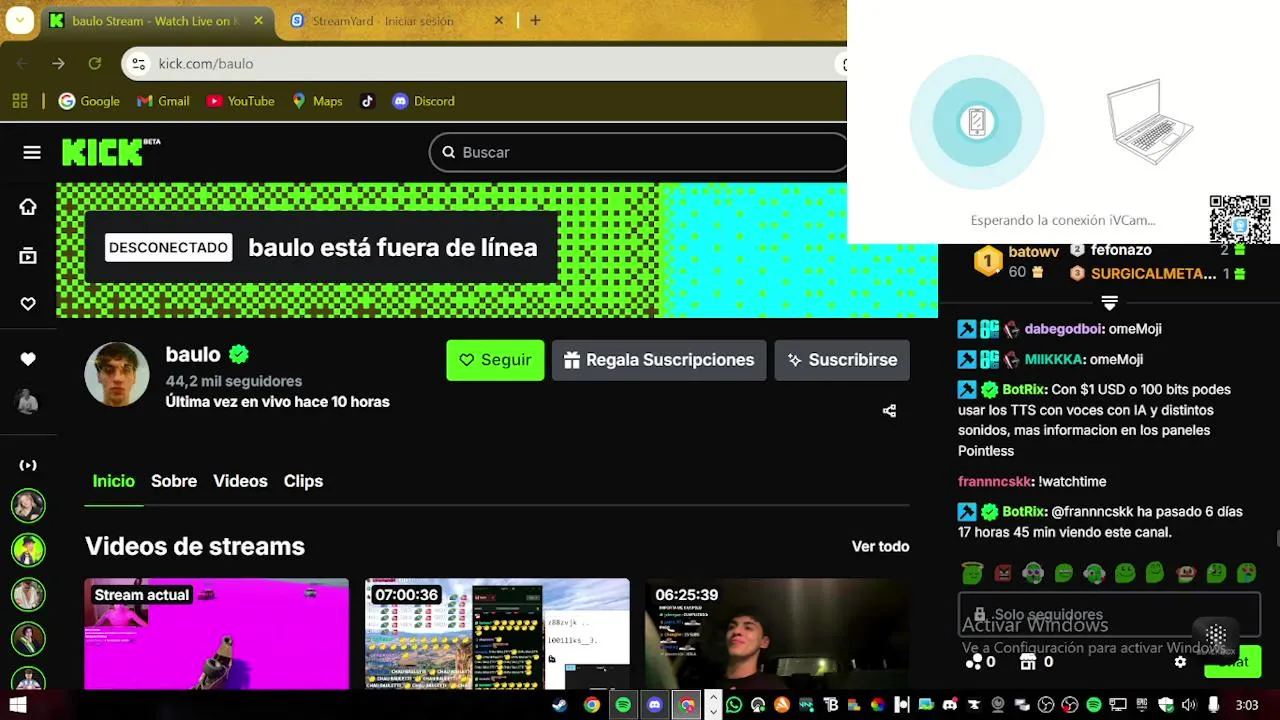Click the Suscribirse button

pyautogui.click(x=842, y=360)
